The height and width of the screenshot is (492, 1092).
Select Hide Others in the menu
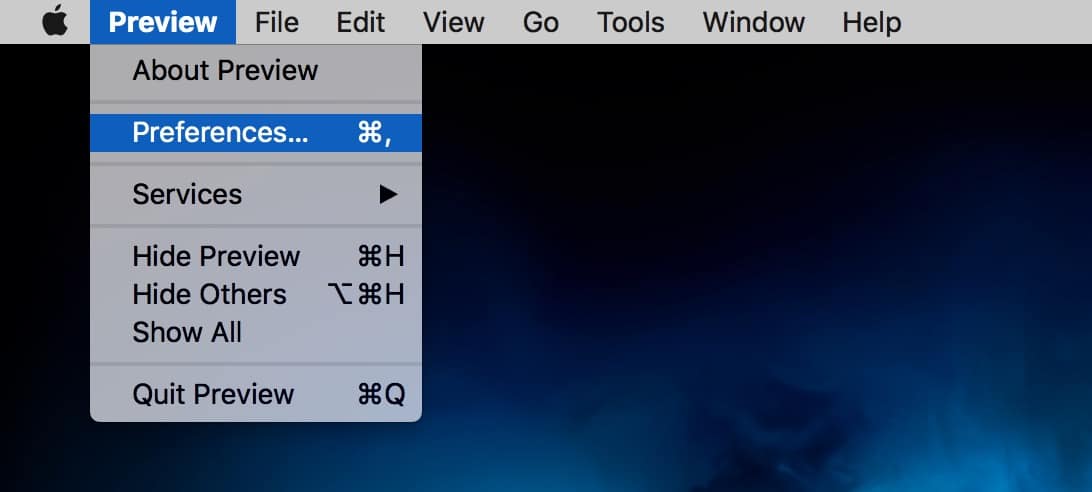pyautogui.click(x=209, y=295)
